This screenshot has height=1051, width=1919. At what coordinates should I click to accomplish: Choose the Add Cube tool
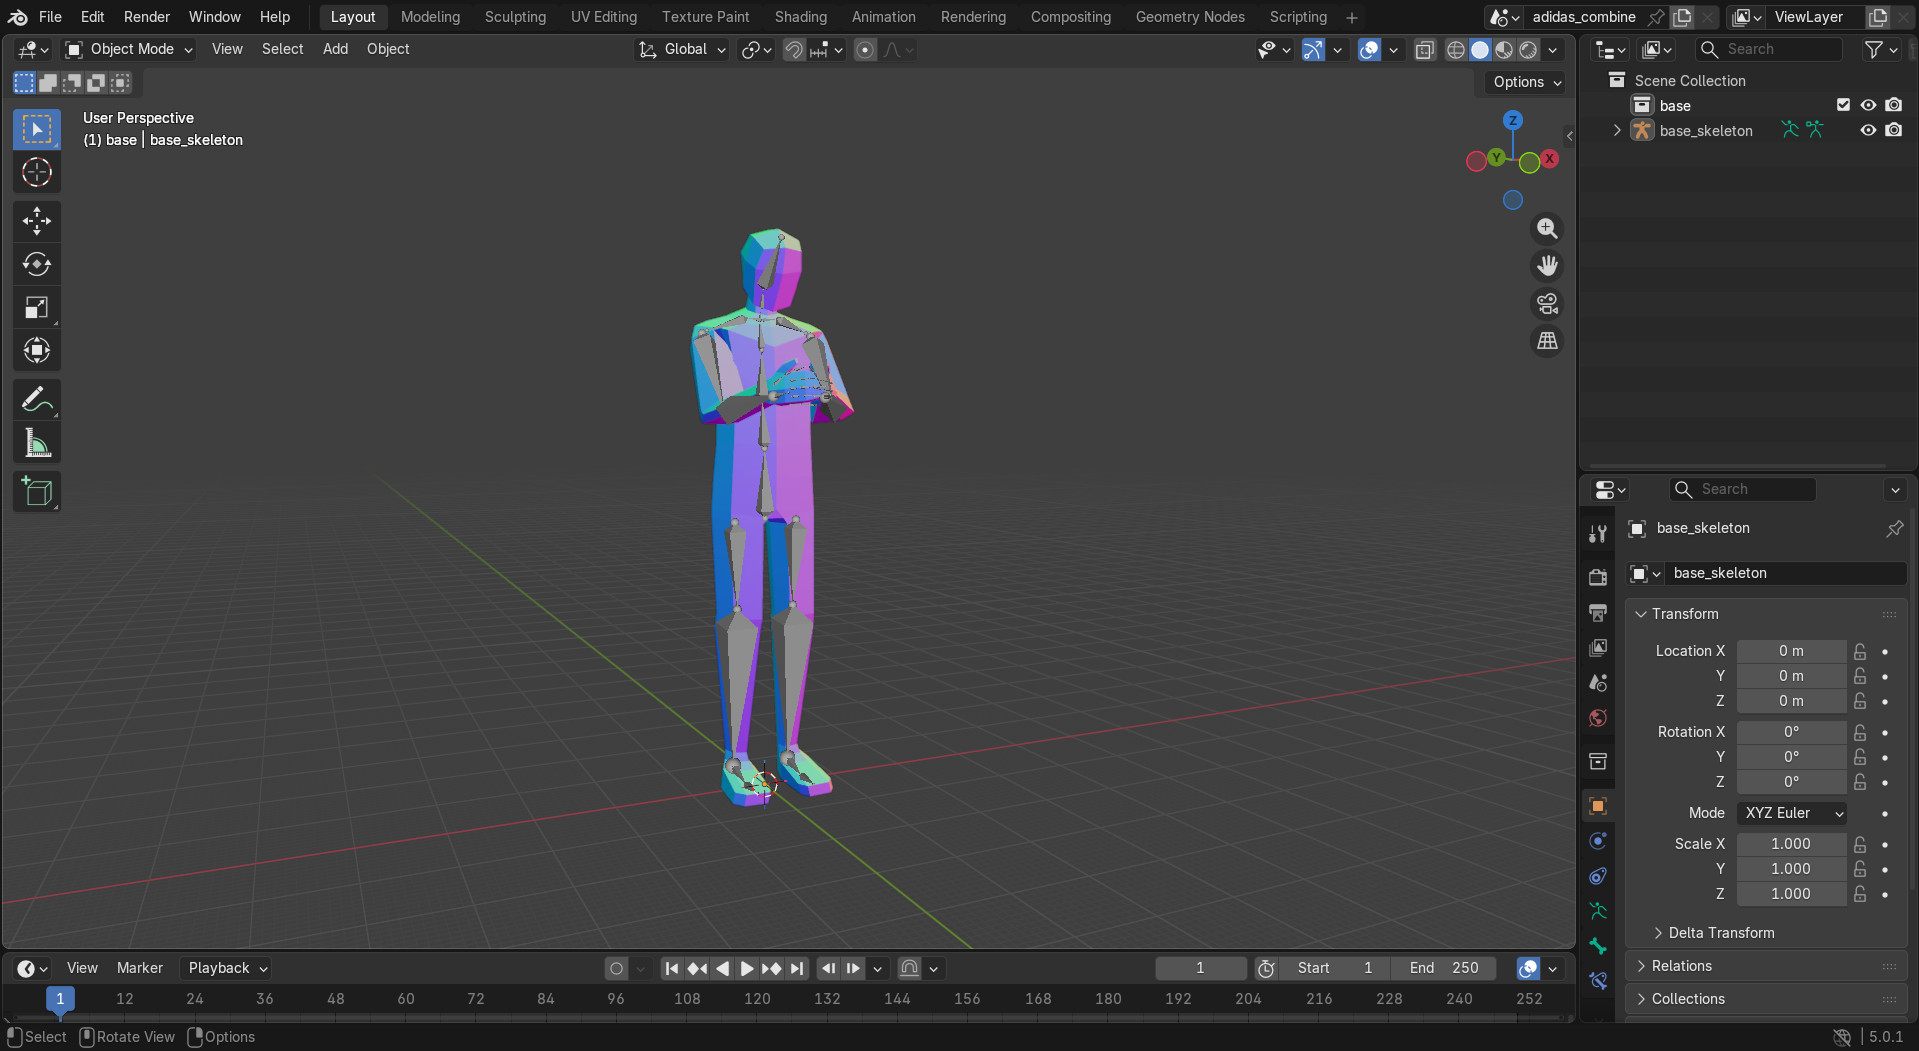pyautogui.click(x=37, y=492)
